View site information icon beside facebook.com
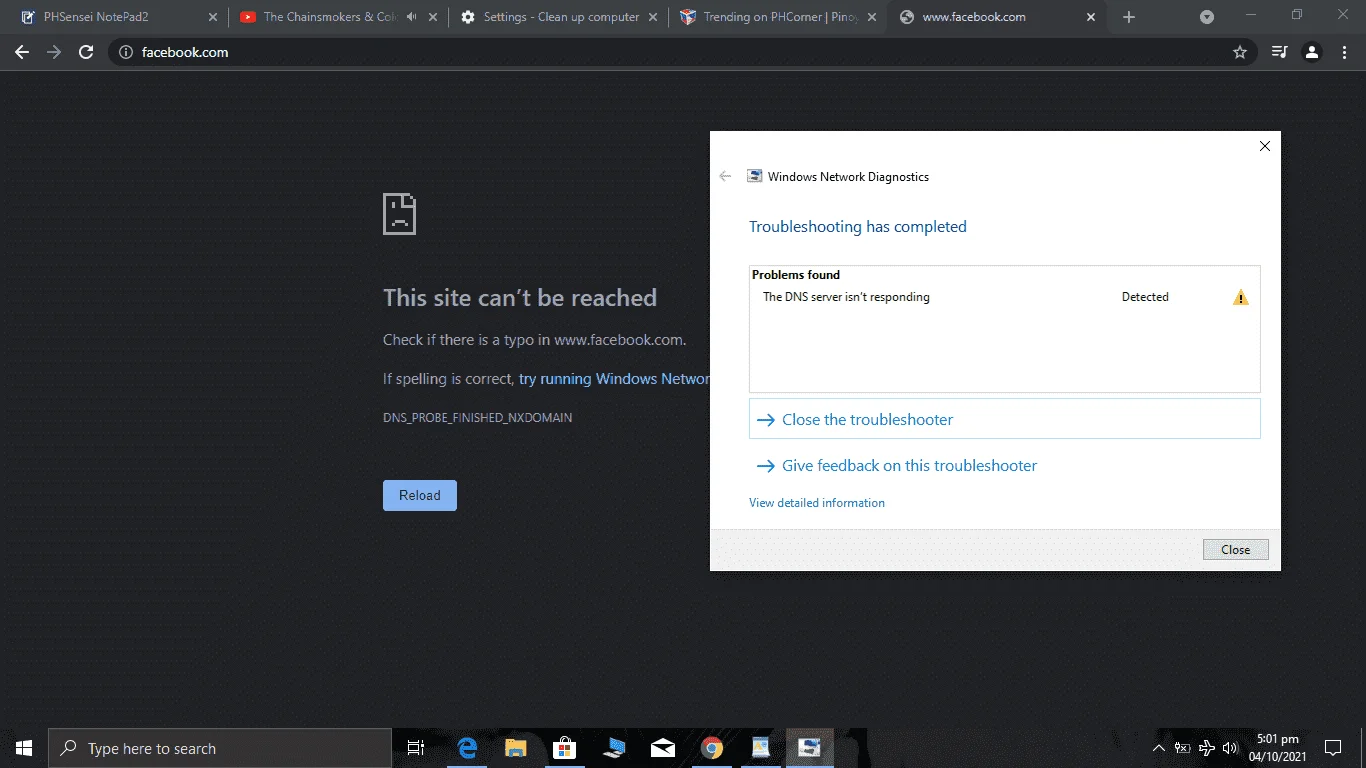Screen dimensions: 1366x768 [x=126, y=52]
